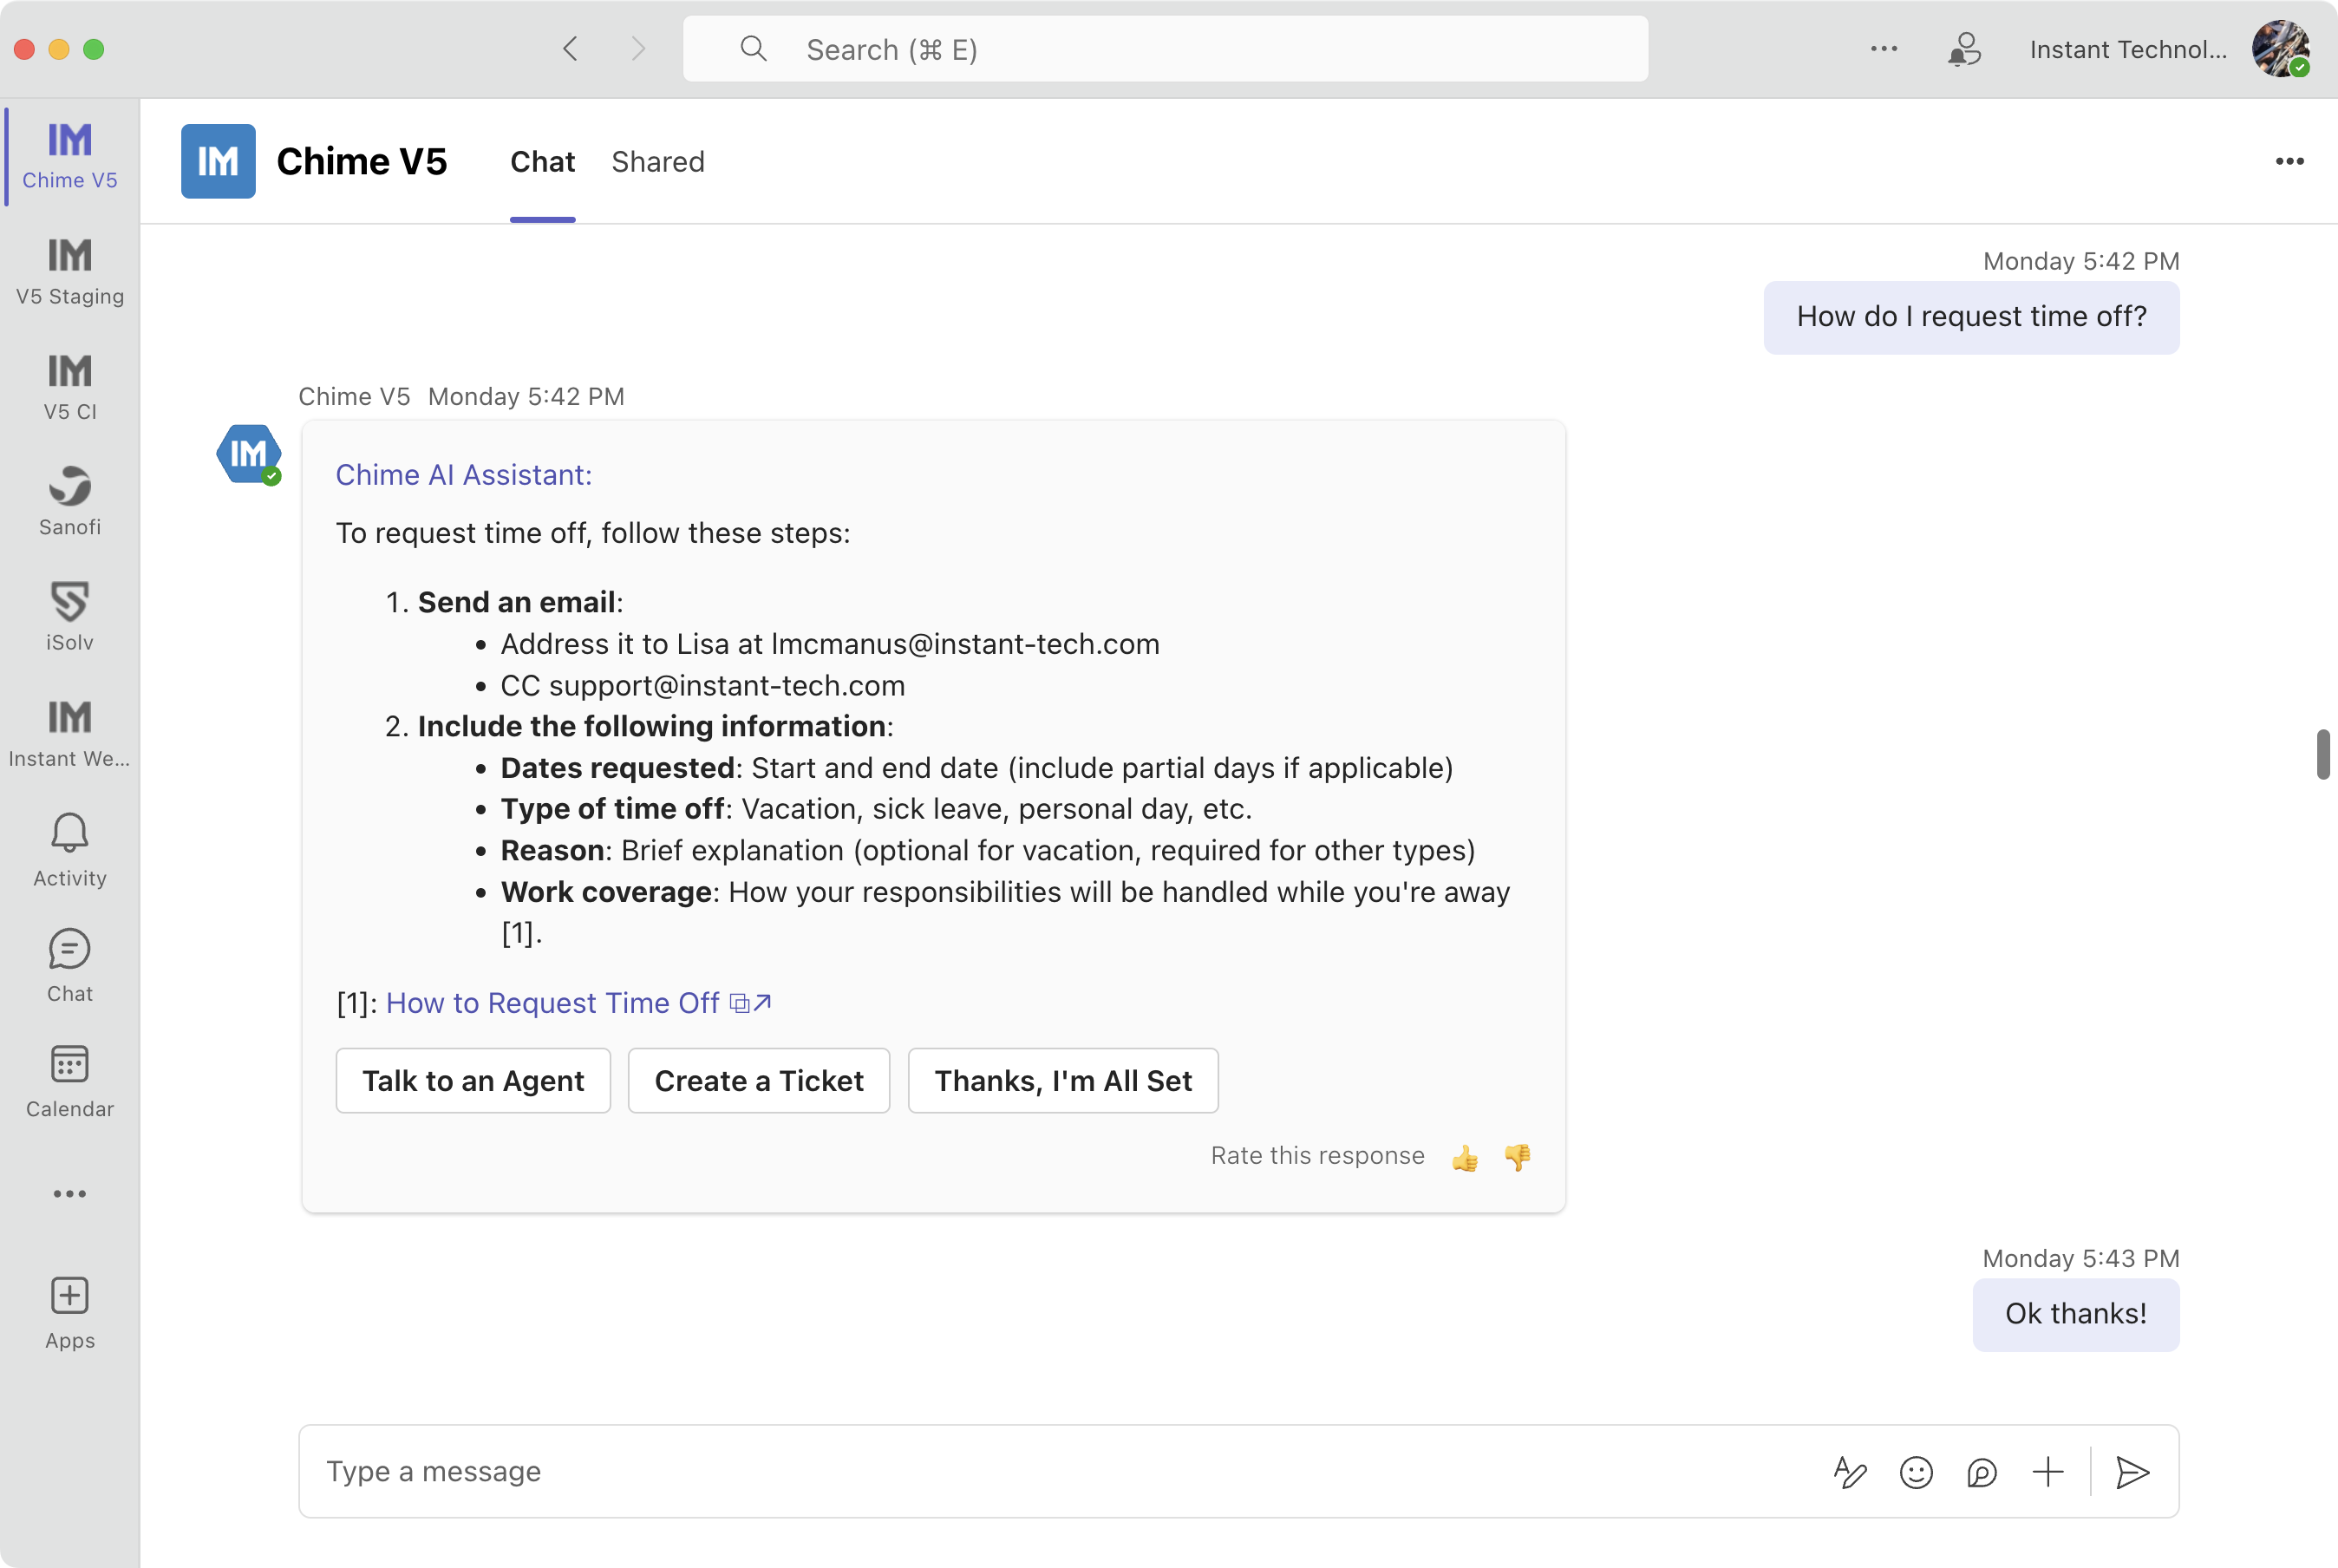This screenshot has width=2338, height=1568.
Task: Open iSolv app in sidebar
Action: point(70,617)
